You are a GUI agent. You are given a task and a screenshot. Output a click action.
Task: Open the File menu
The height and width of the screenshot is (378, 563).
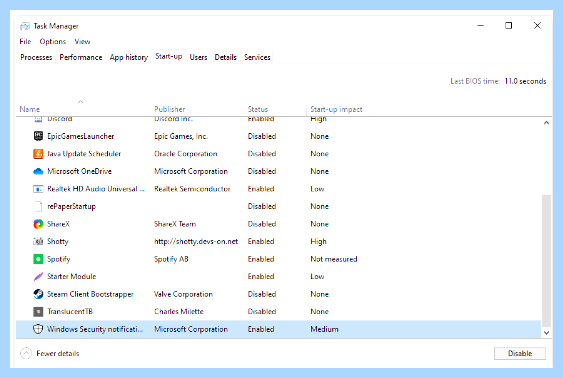25,42
